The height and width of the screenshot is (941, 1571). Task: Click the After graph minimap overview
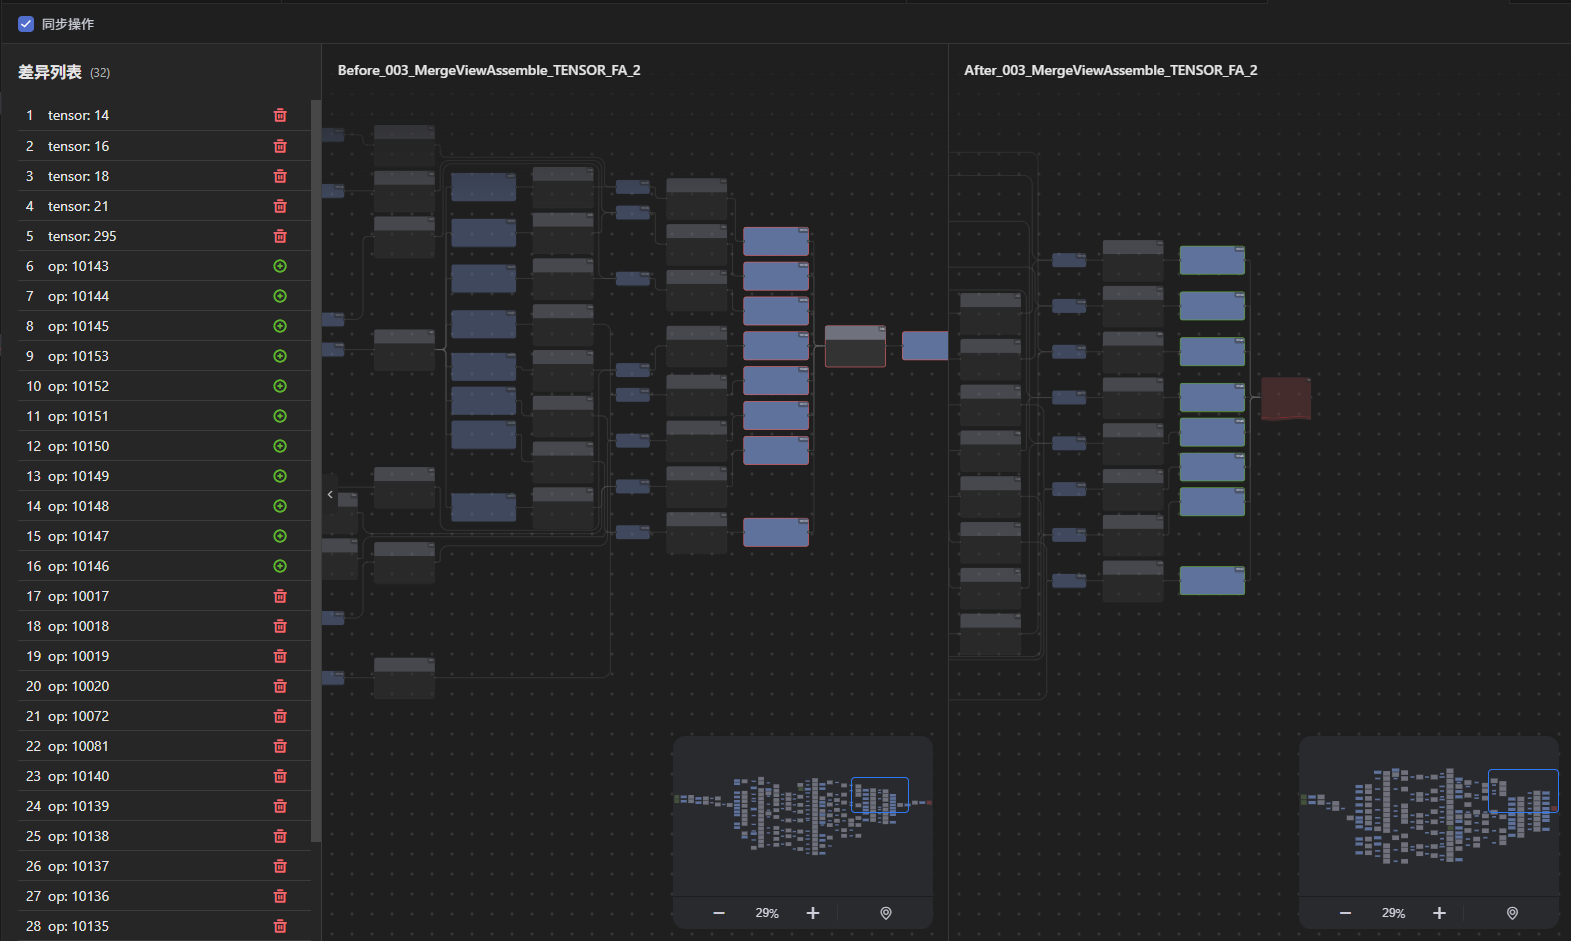(x=1428, y=815)
